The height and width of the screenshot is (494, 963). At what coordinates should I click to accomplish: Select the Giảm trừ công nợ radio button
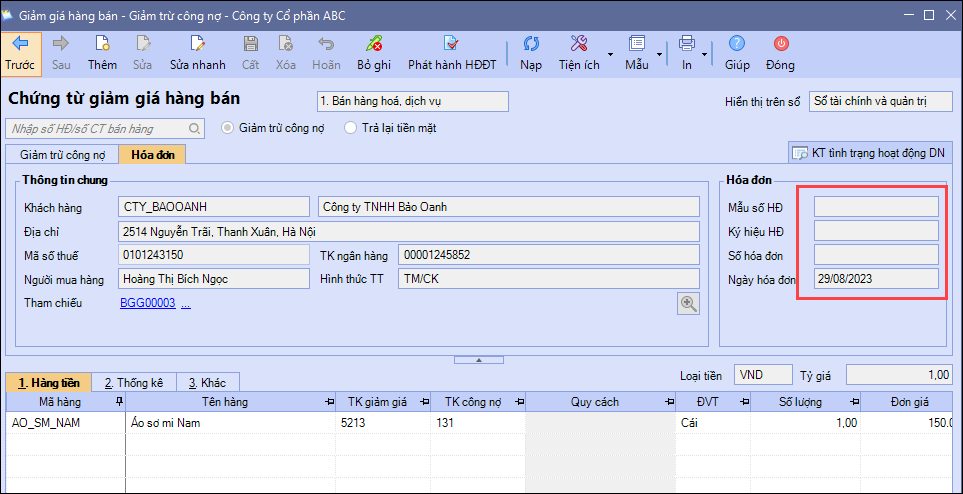pyautogui.click(x=228, y=128)
